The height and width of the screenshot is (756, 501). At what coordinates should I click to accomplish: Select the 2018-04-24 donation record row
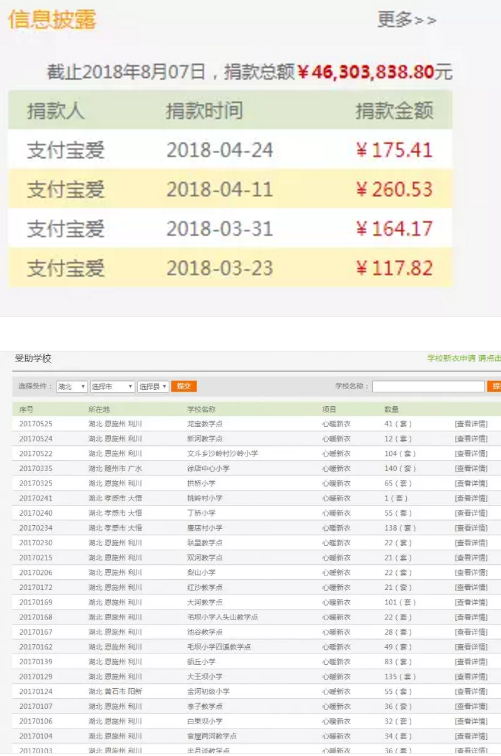230,149
